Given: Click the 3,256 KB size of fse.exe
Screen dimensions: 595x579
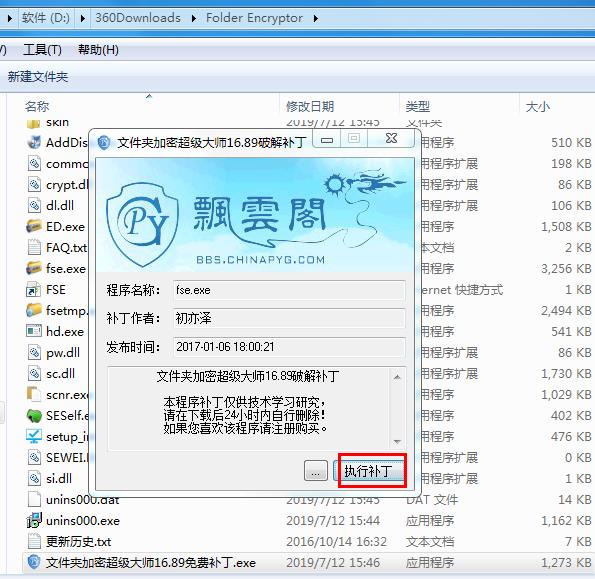Looking at the screenshot, I should [566, 269].
